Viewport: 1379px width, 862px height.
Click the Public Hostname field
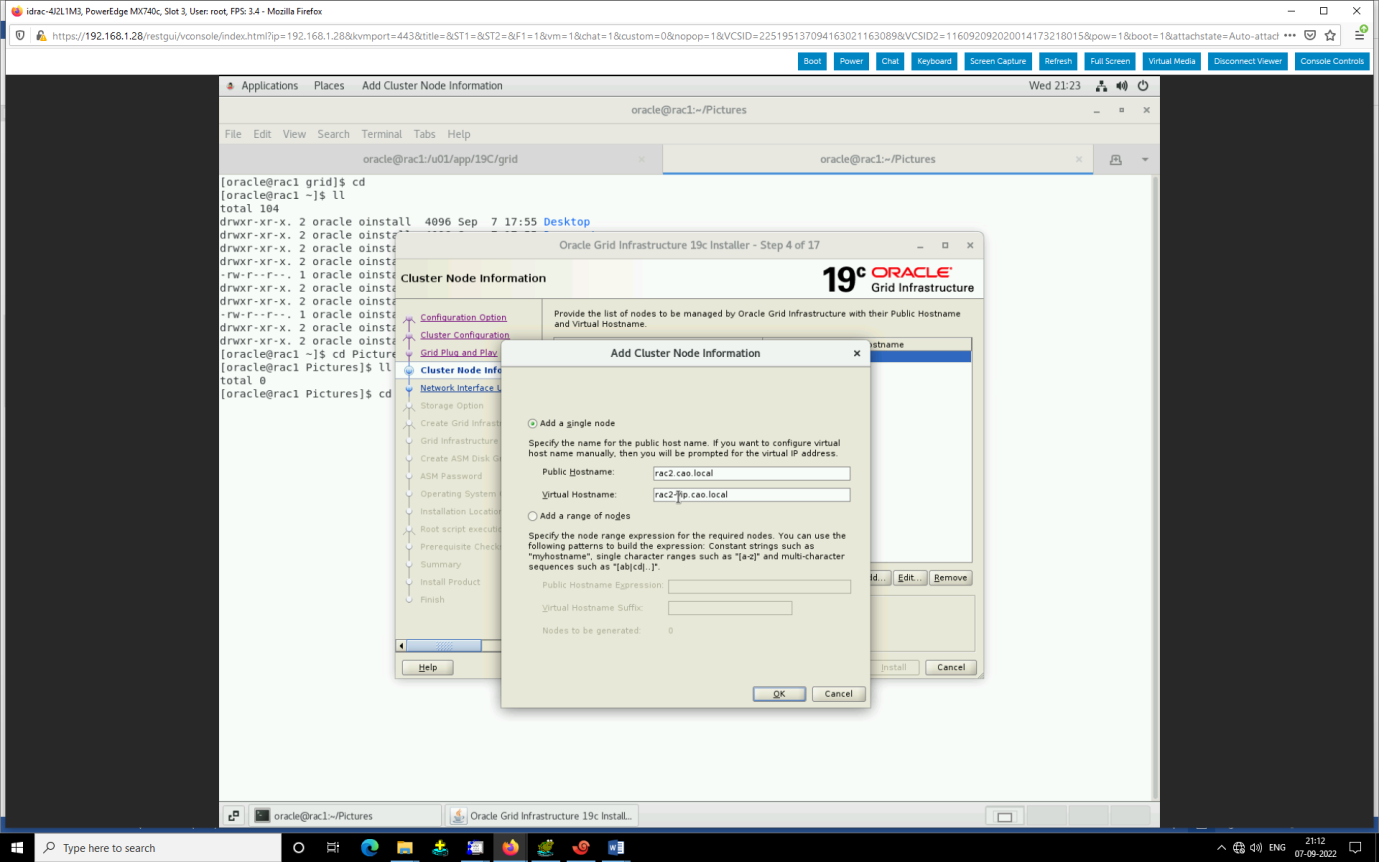pos(750,473)
